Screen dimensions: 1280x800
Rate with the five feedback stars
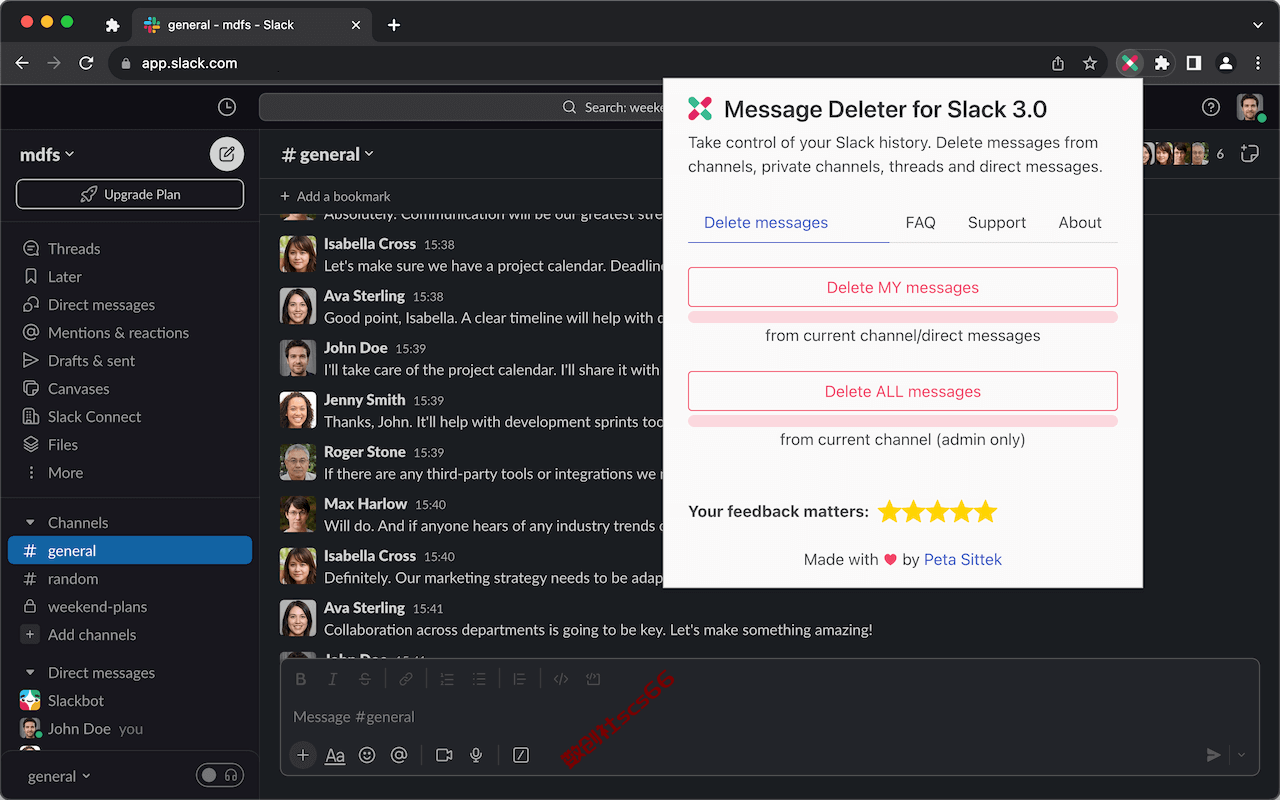[938, 512]
